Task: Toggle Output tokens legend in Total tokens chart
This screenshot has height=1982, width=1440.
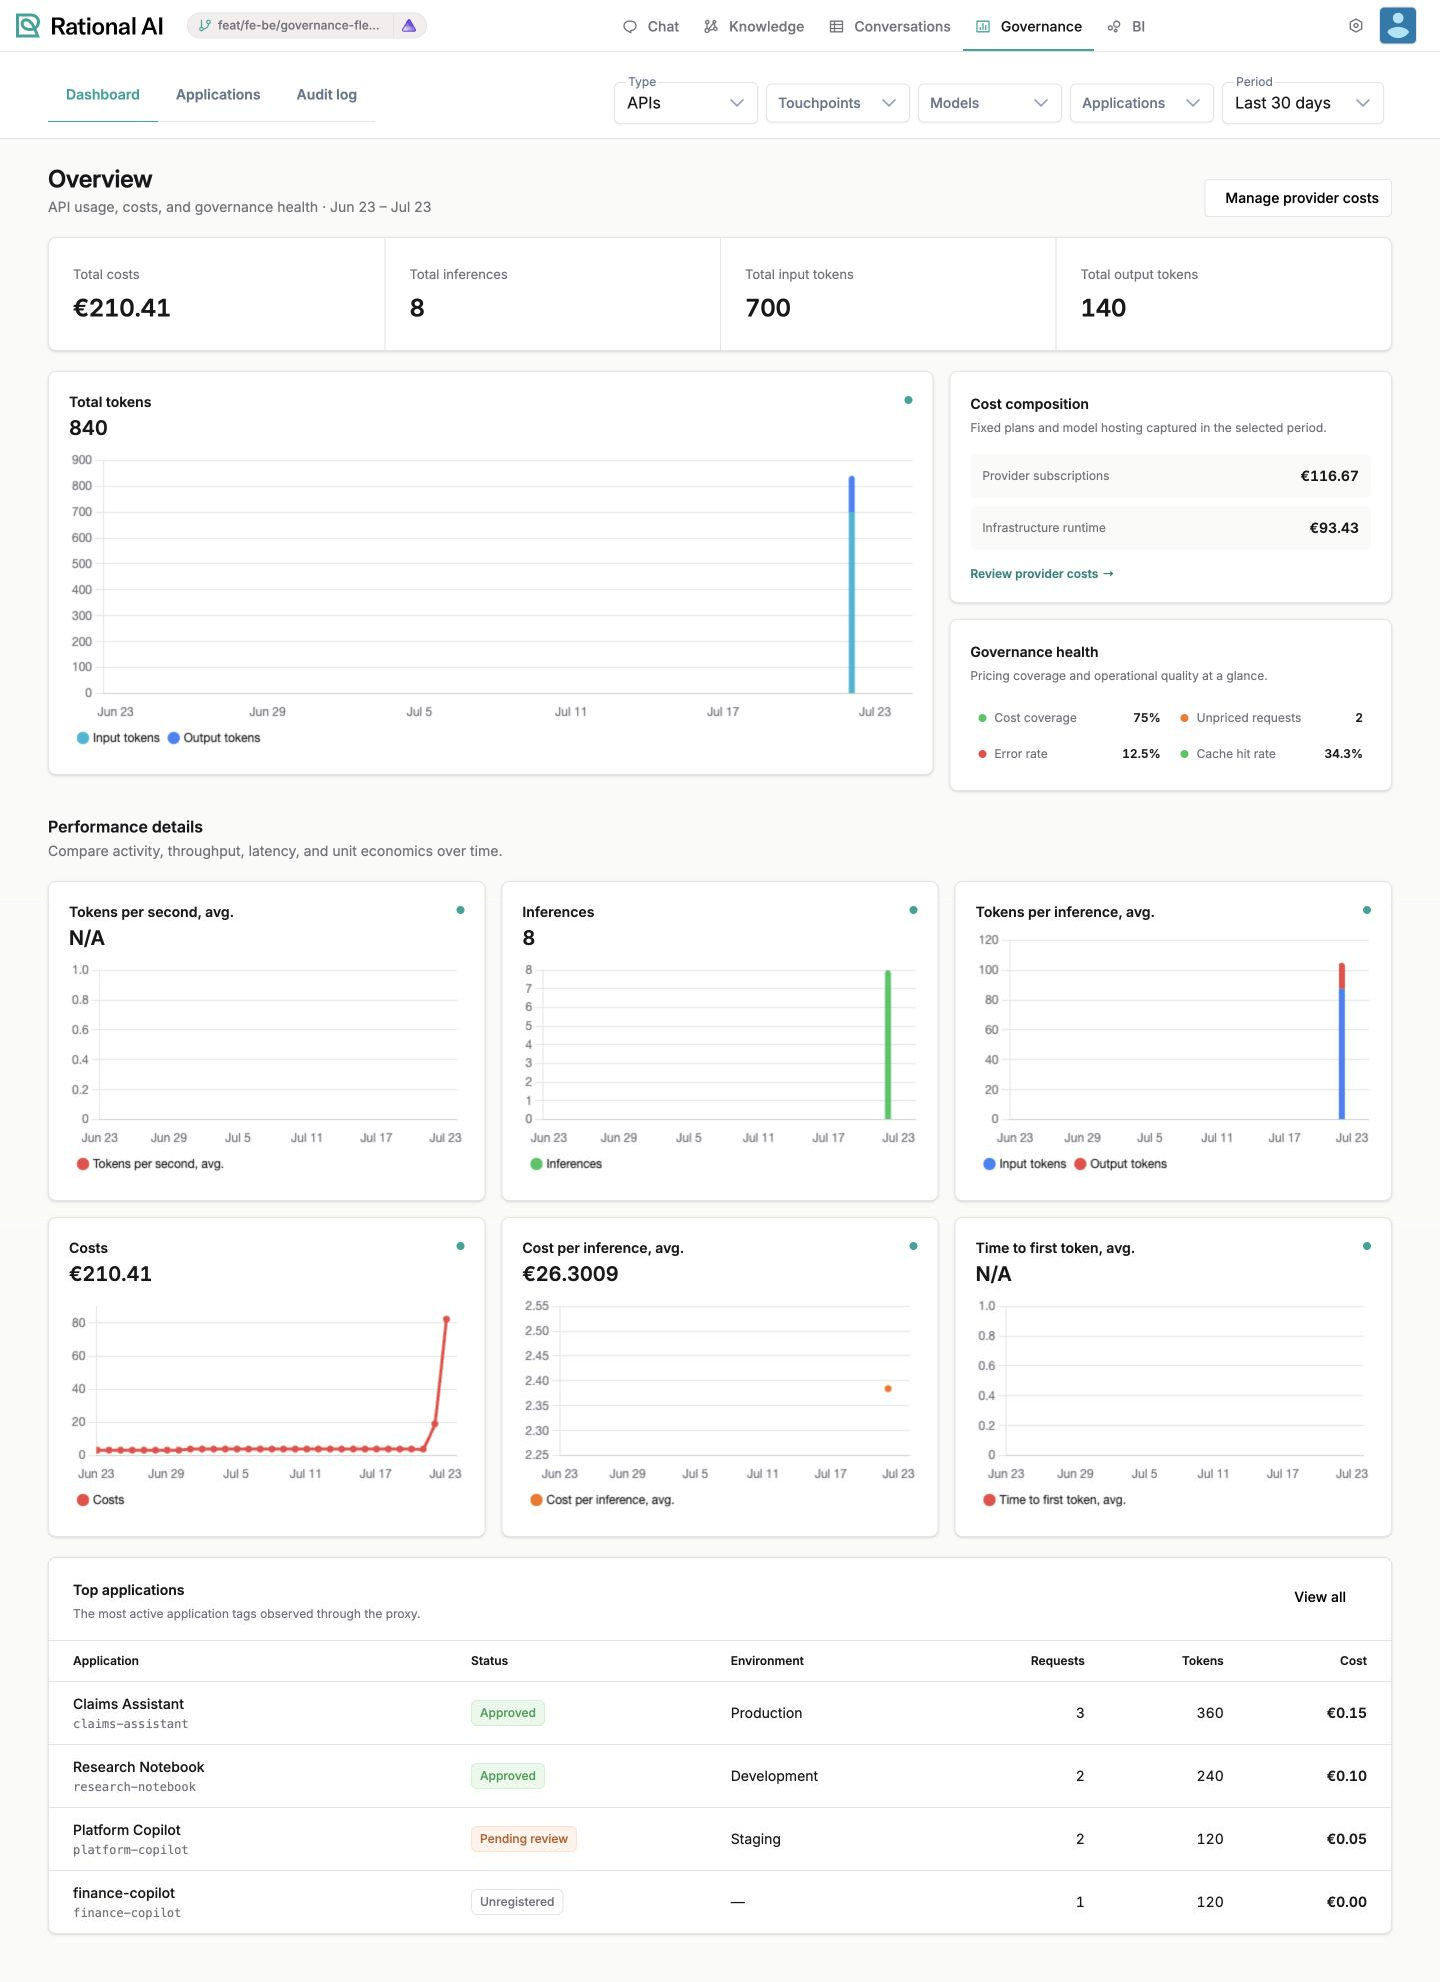Action: click(214, 738)
